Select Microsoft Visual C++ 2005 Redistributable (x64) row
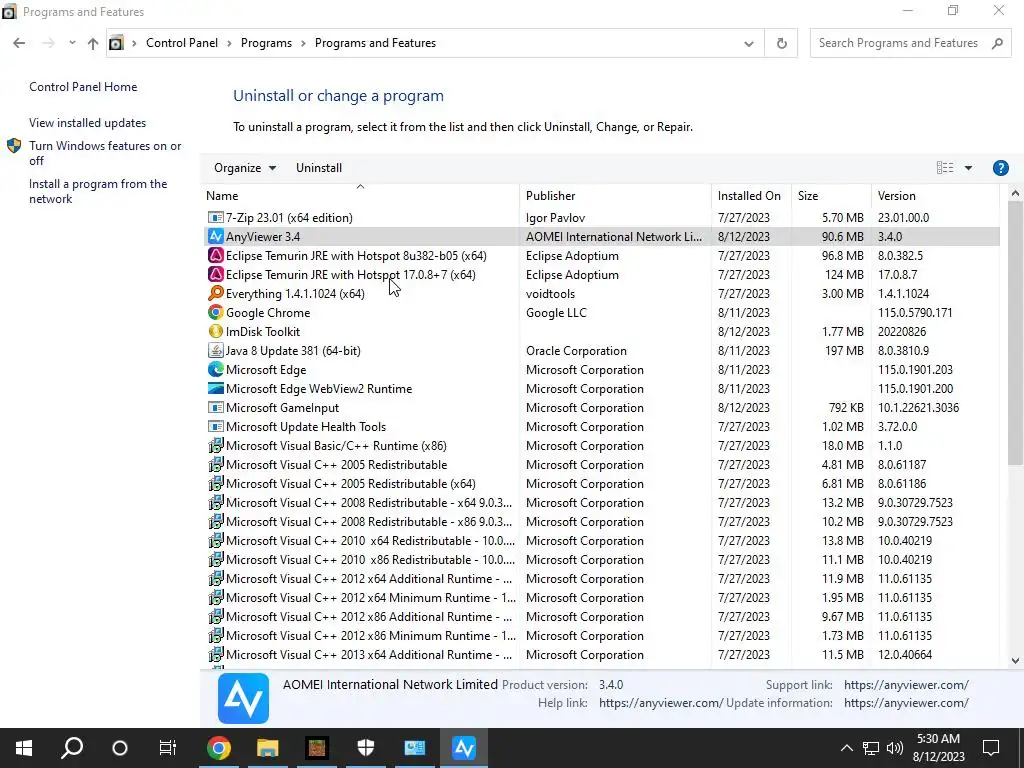This screenshot has height=768, width=1024. click(x=601, y=484)
